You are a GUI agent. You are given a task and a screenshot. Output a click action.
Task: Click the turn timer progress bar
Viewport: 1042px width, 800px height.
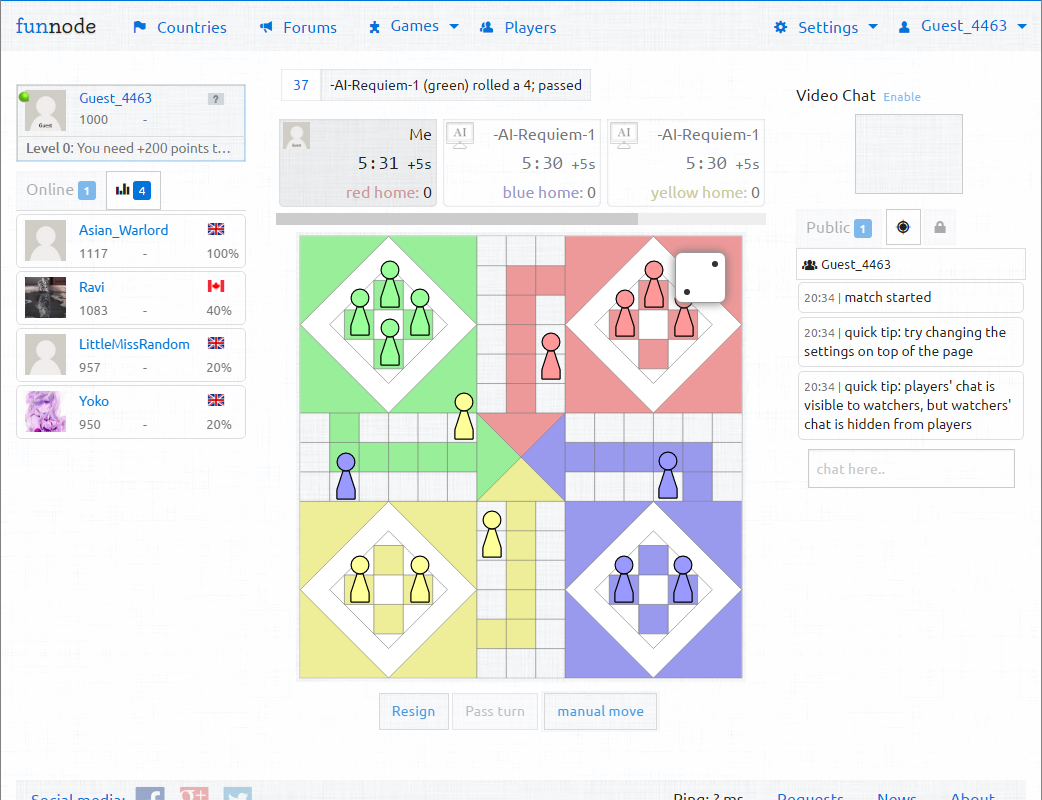pos(521,219)
